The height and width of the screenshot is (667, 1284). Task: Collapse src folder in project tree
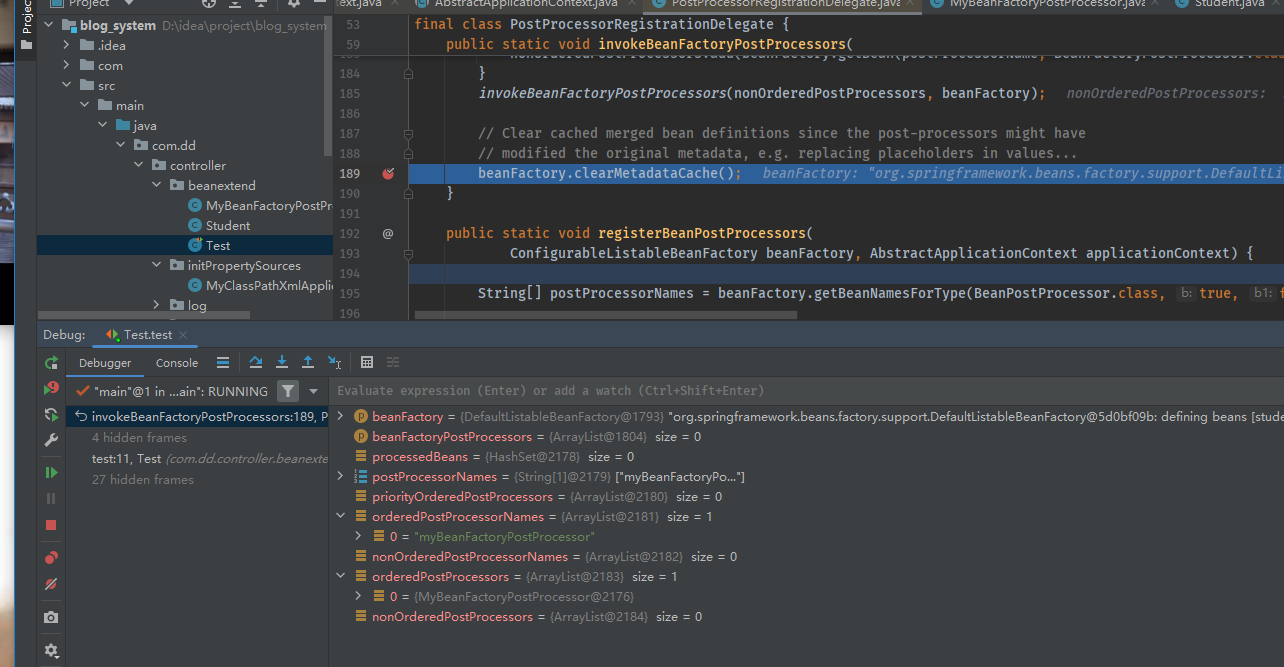[66, 85]
